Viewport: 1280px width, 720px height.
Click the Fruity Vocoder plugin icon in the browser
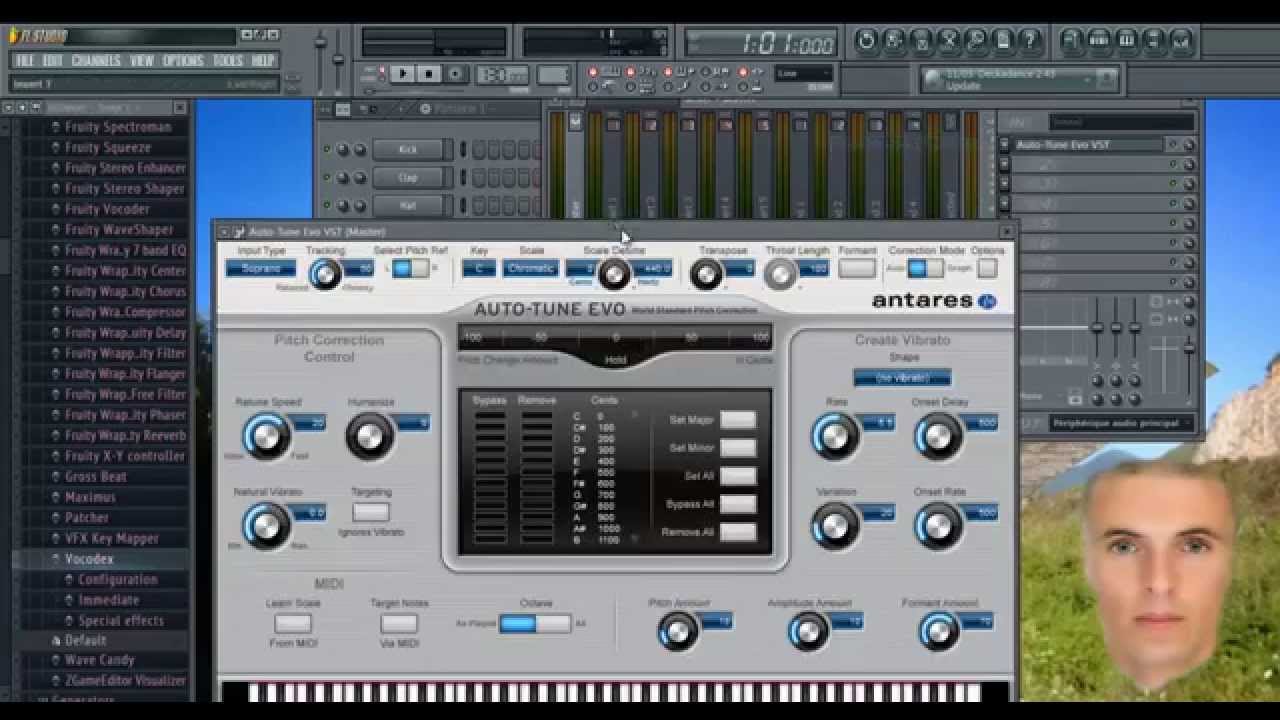(56, 209)
